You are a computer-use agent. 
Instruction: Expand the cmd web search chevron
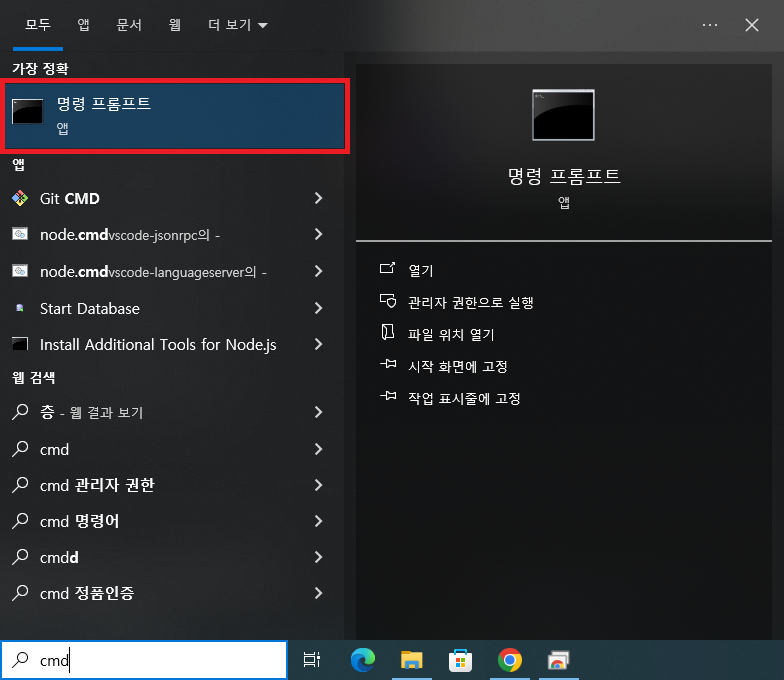point(318,449)
